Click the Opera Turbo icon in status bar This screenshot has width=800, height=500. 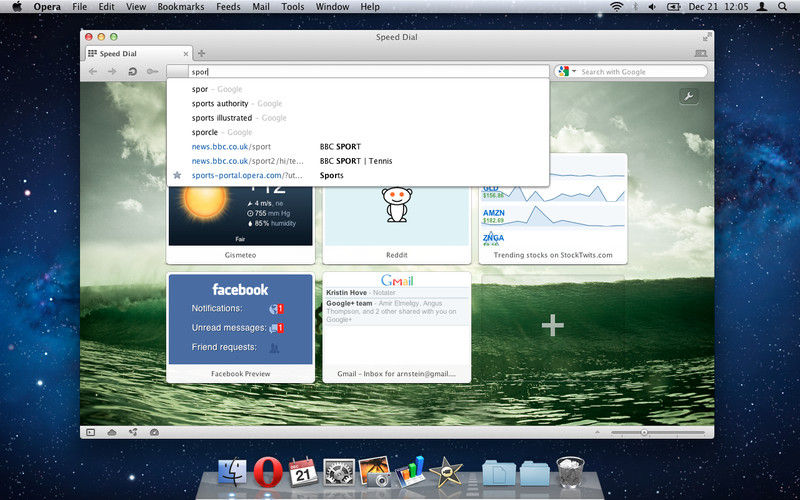153,432
